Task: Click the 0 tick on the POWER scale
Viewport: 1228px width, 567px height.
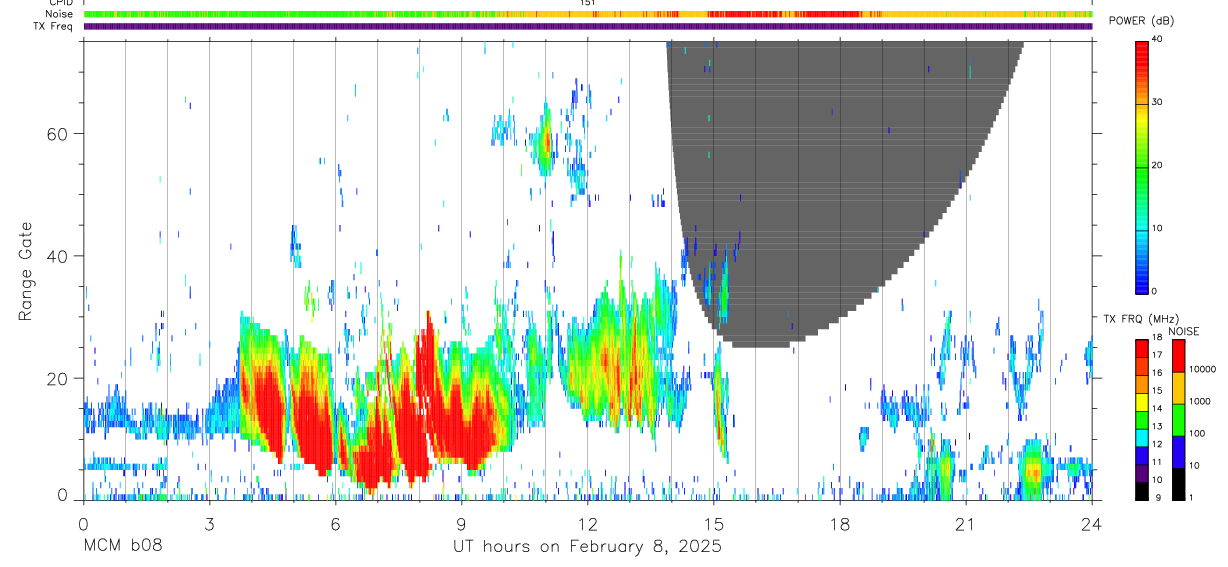Action: (1155, 291)
